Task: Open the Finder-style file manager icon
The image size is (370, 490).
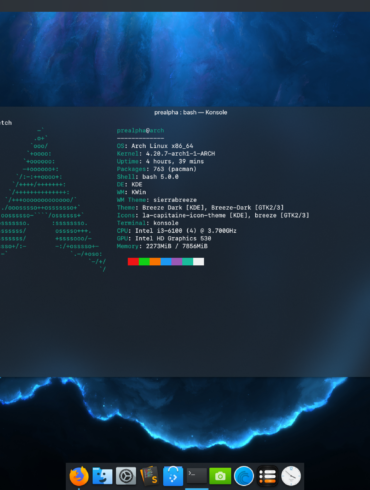Action: 102,476
